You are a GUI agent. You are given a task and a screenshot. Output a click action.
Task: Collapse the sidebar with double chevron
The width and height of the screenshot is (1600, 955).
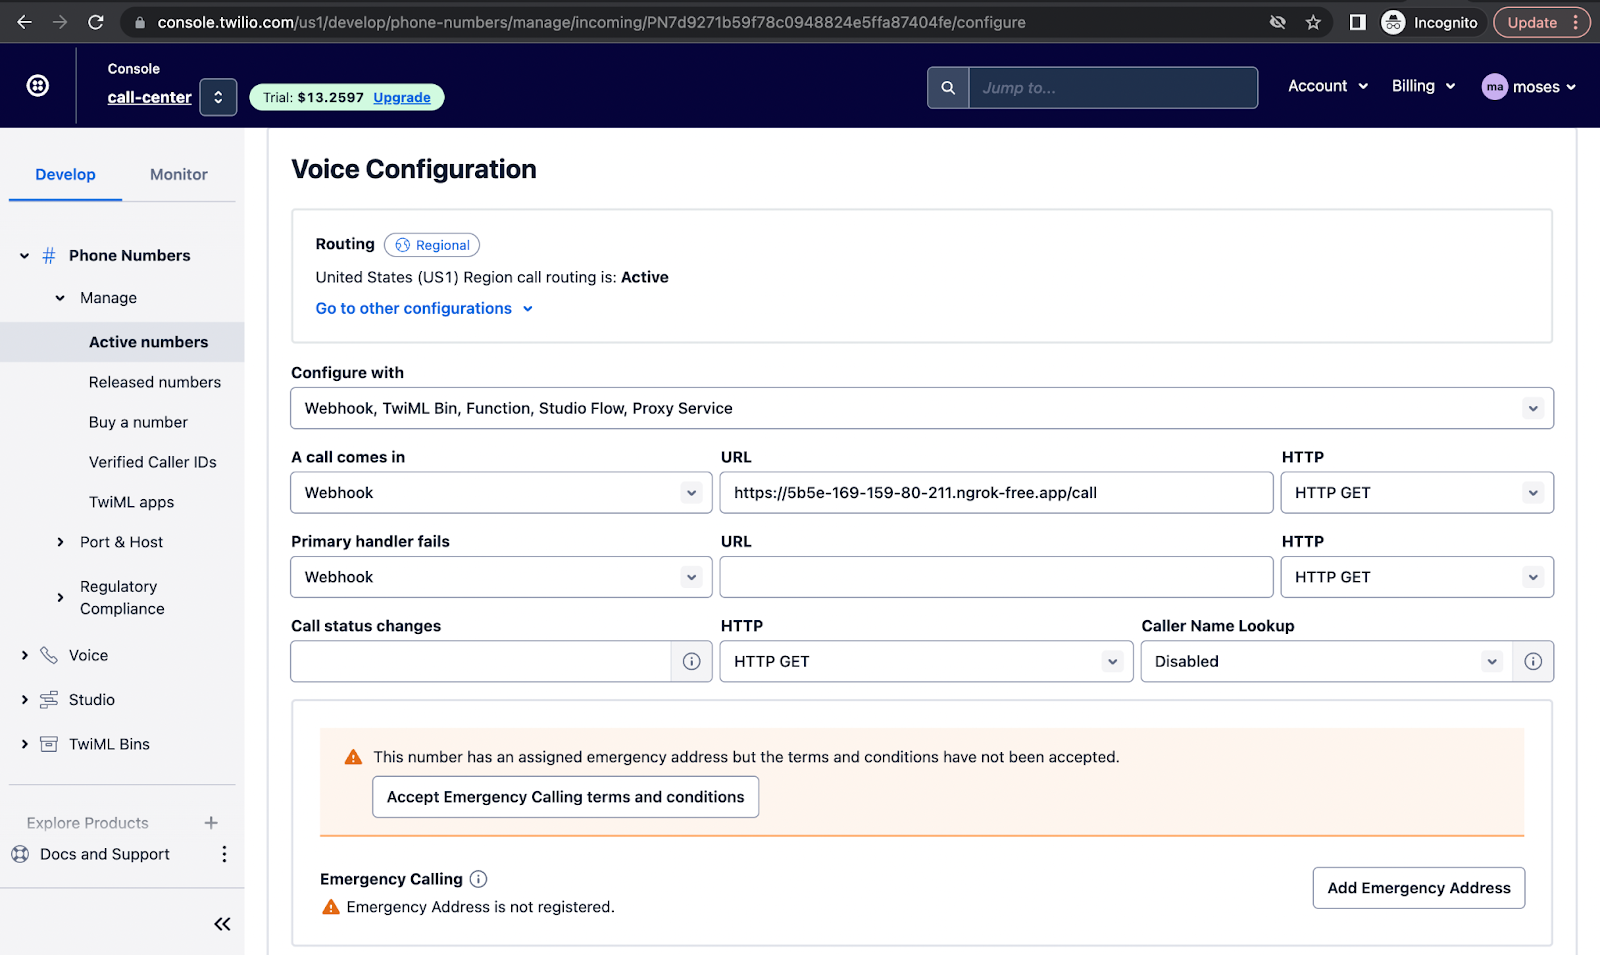(x=222, y=924)
